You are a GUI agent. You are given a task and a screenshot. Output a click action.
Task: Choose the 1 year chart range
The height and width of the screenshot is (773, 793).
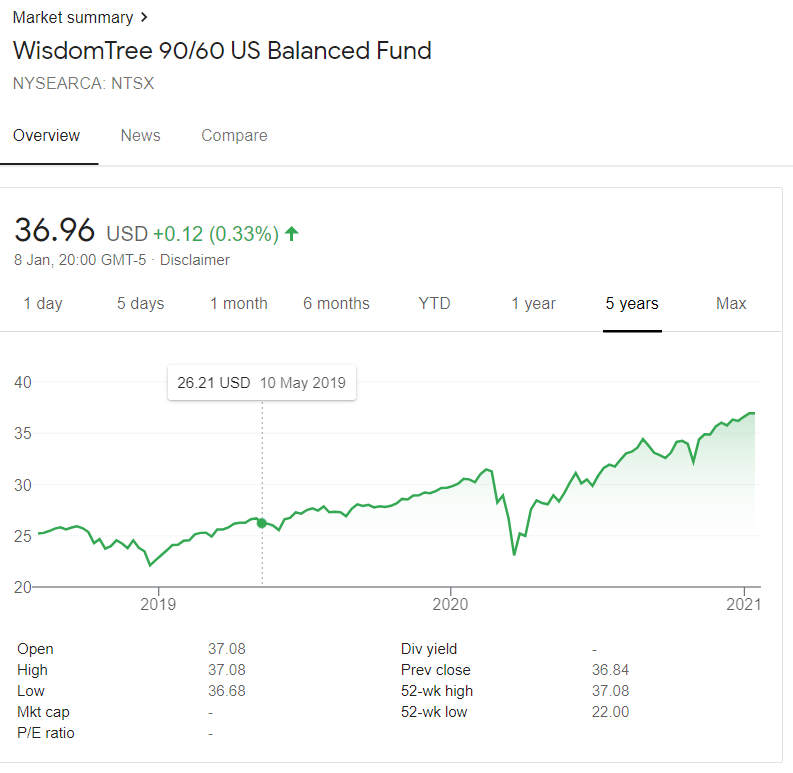point(534,304)
